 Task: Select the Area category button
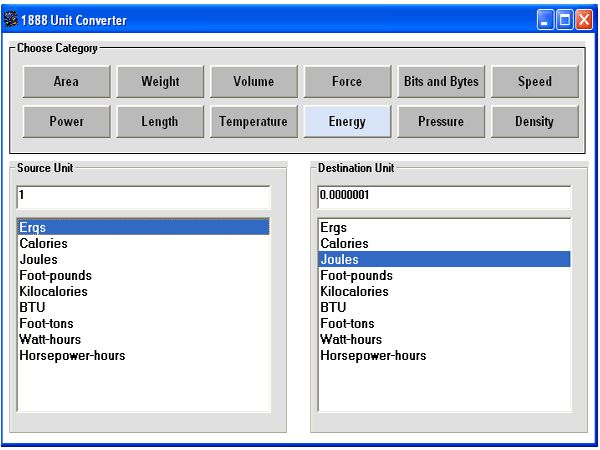pyautogui.click(x=67, y=82)
